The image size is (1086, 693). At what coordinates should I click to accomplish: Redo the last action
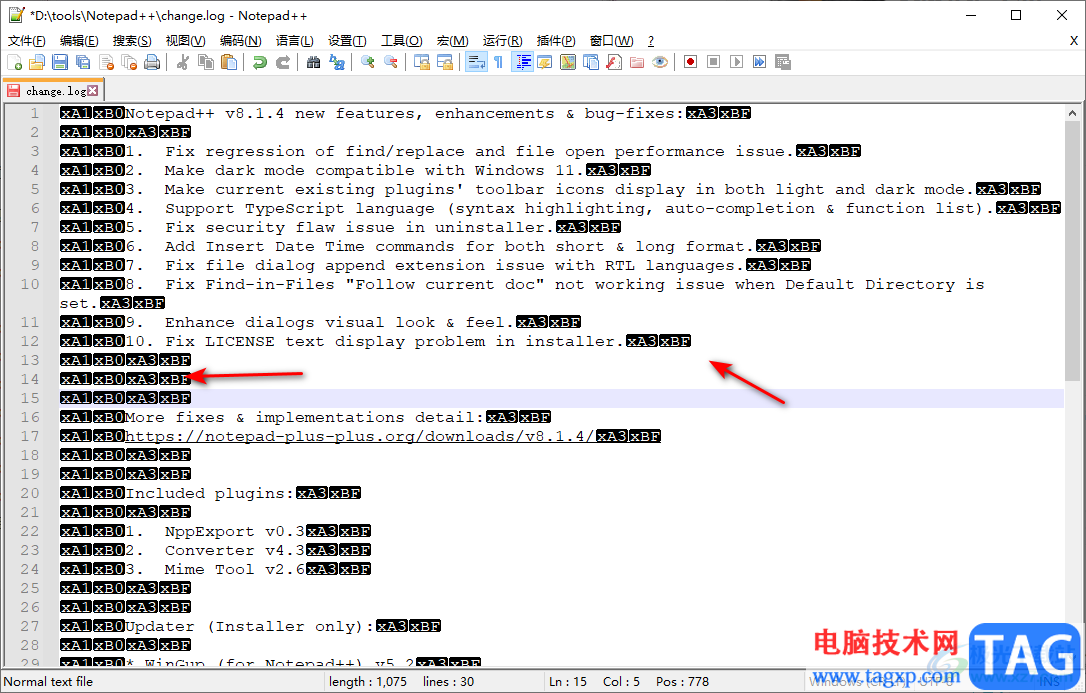[283, 62]
